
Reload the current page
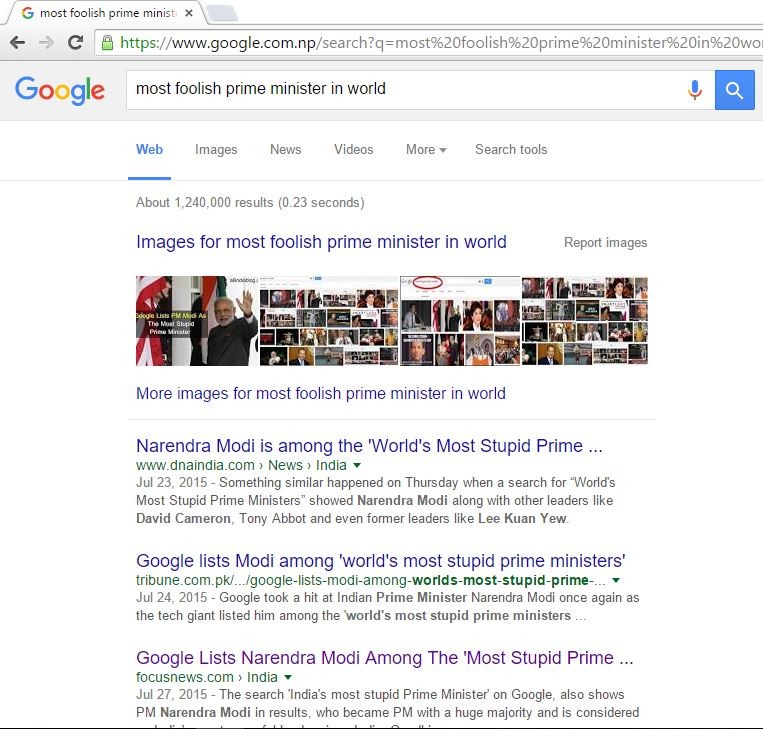75,43
